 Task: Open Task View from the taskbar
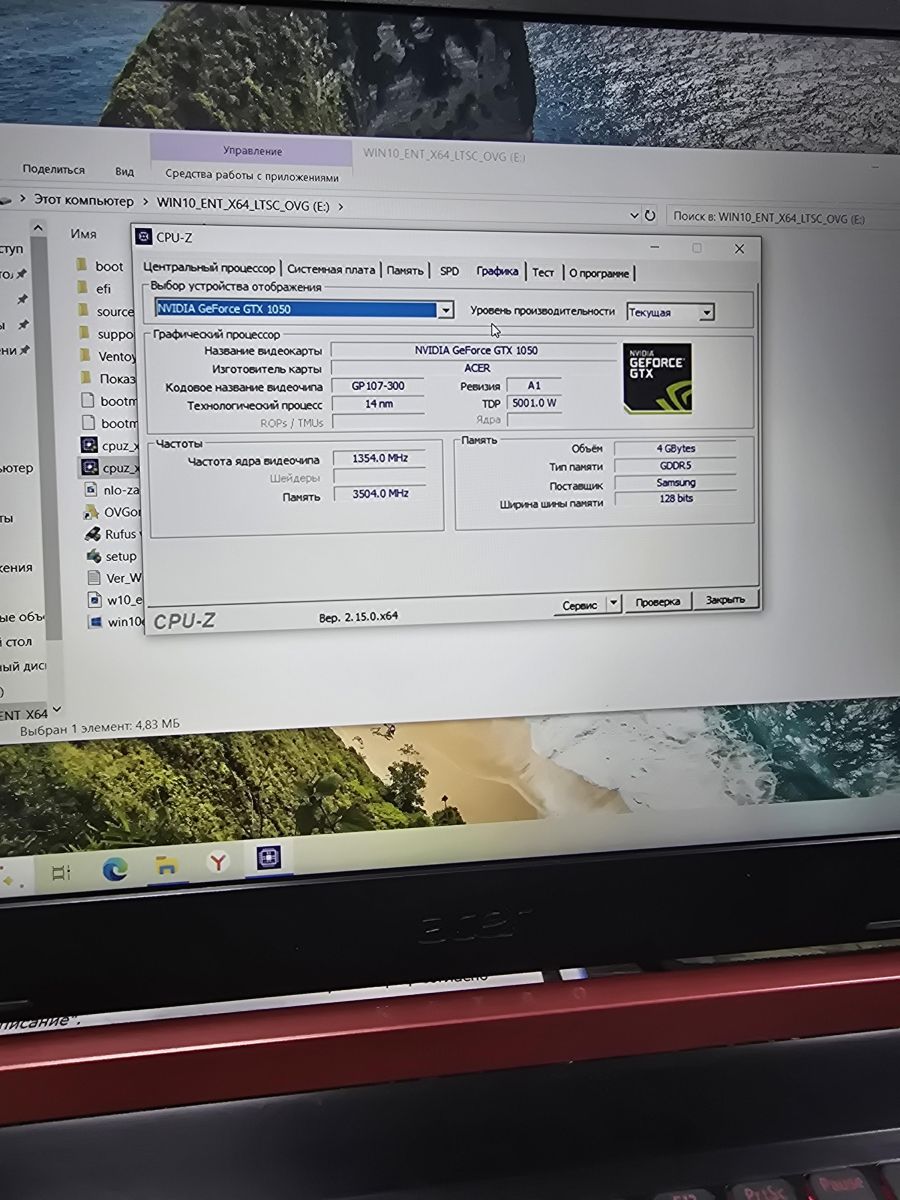[x=60, y=870]
